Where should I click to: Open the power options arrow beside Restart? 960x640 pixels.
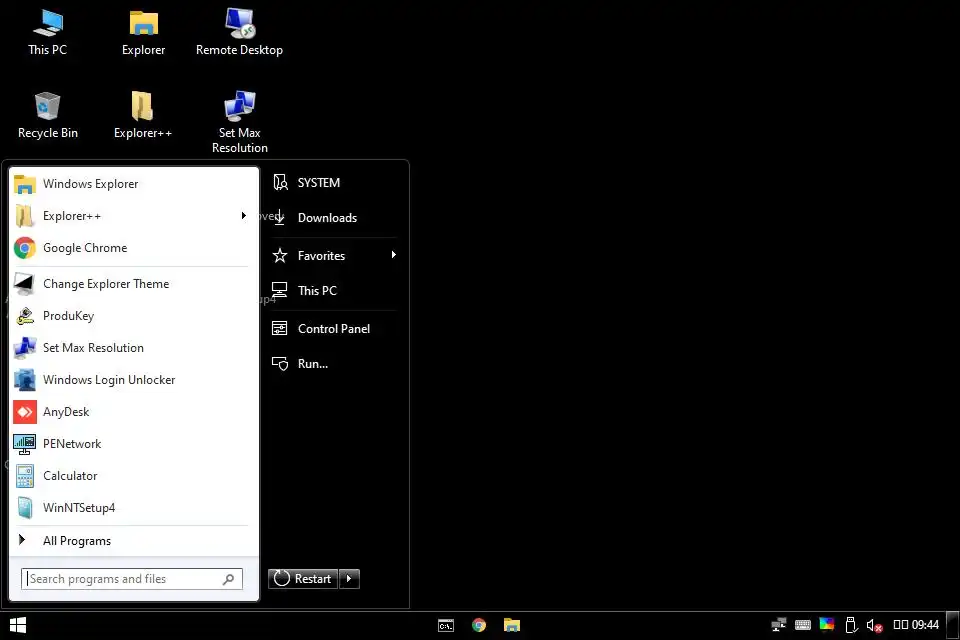pyautogui.click(x=349, y=579)
